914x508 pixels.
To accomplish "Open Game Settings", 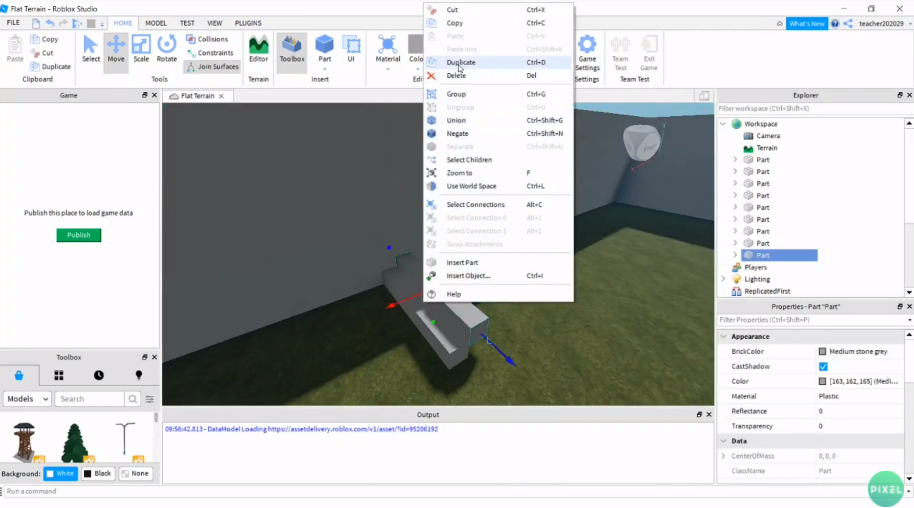I will click(x=587, y=52).
